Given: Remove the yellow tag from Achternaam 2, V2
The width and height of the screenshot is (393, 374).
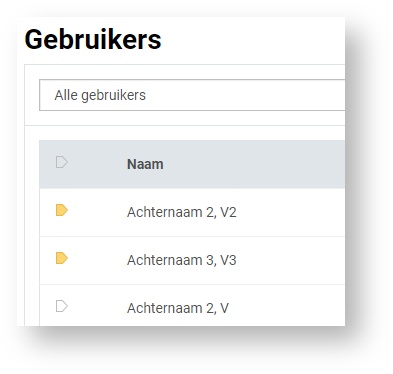Looking at the screenshot, I should (x=62, y=210).
